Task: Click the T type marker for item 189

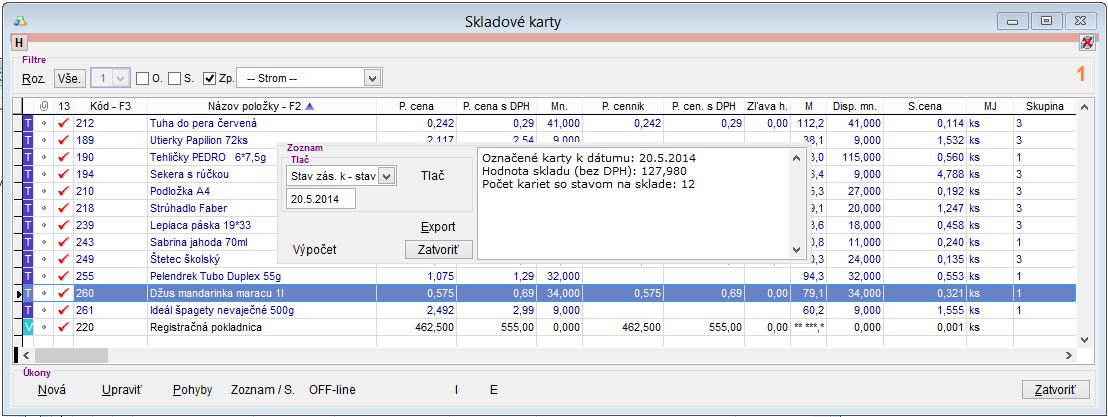Action: pos(28,141)
